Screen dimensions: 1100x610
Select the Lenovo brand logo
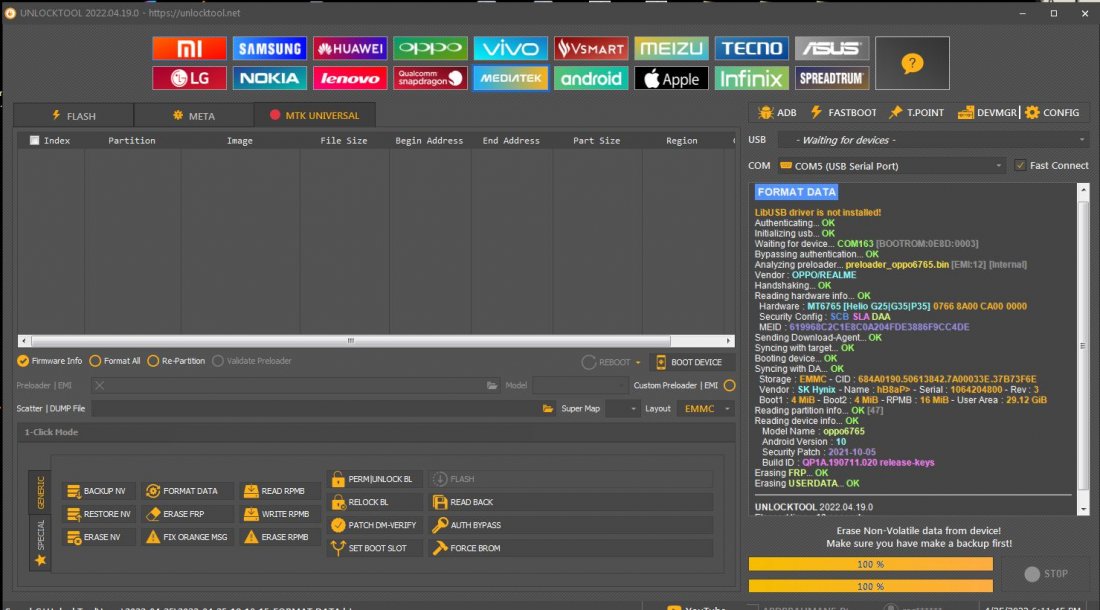[x=350, y=78]
